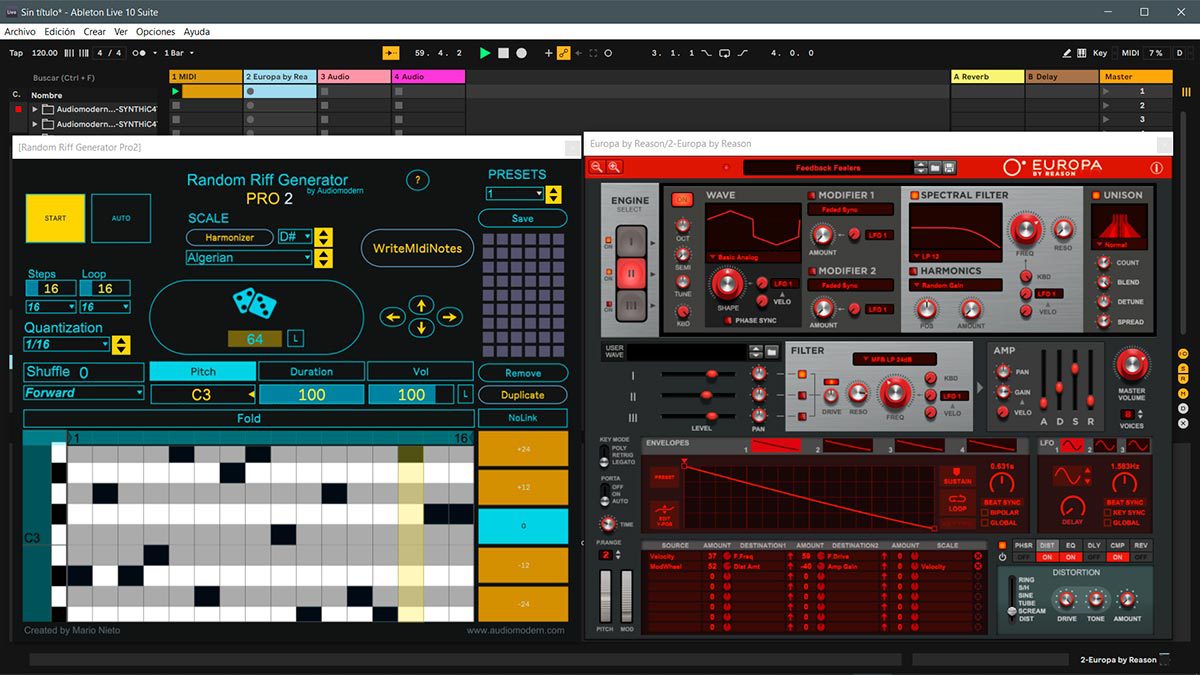Click the right arrow in the shift pad
This screenshot has width=1200, height=675.
(x=450, y=317)
